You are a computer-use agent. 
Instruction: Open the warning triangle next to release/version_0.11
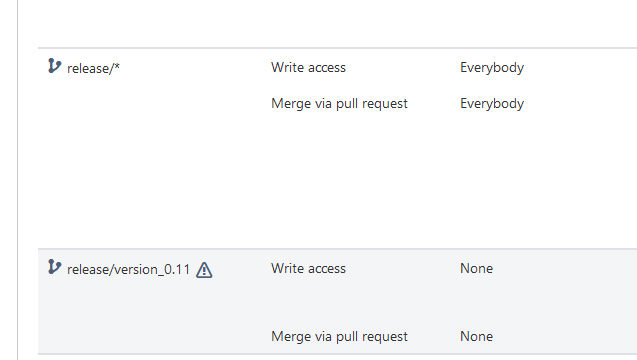pyautogui.click(x=204, y=270)
